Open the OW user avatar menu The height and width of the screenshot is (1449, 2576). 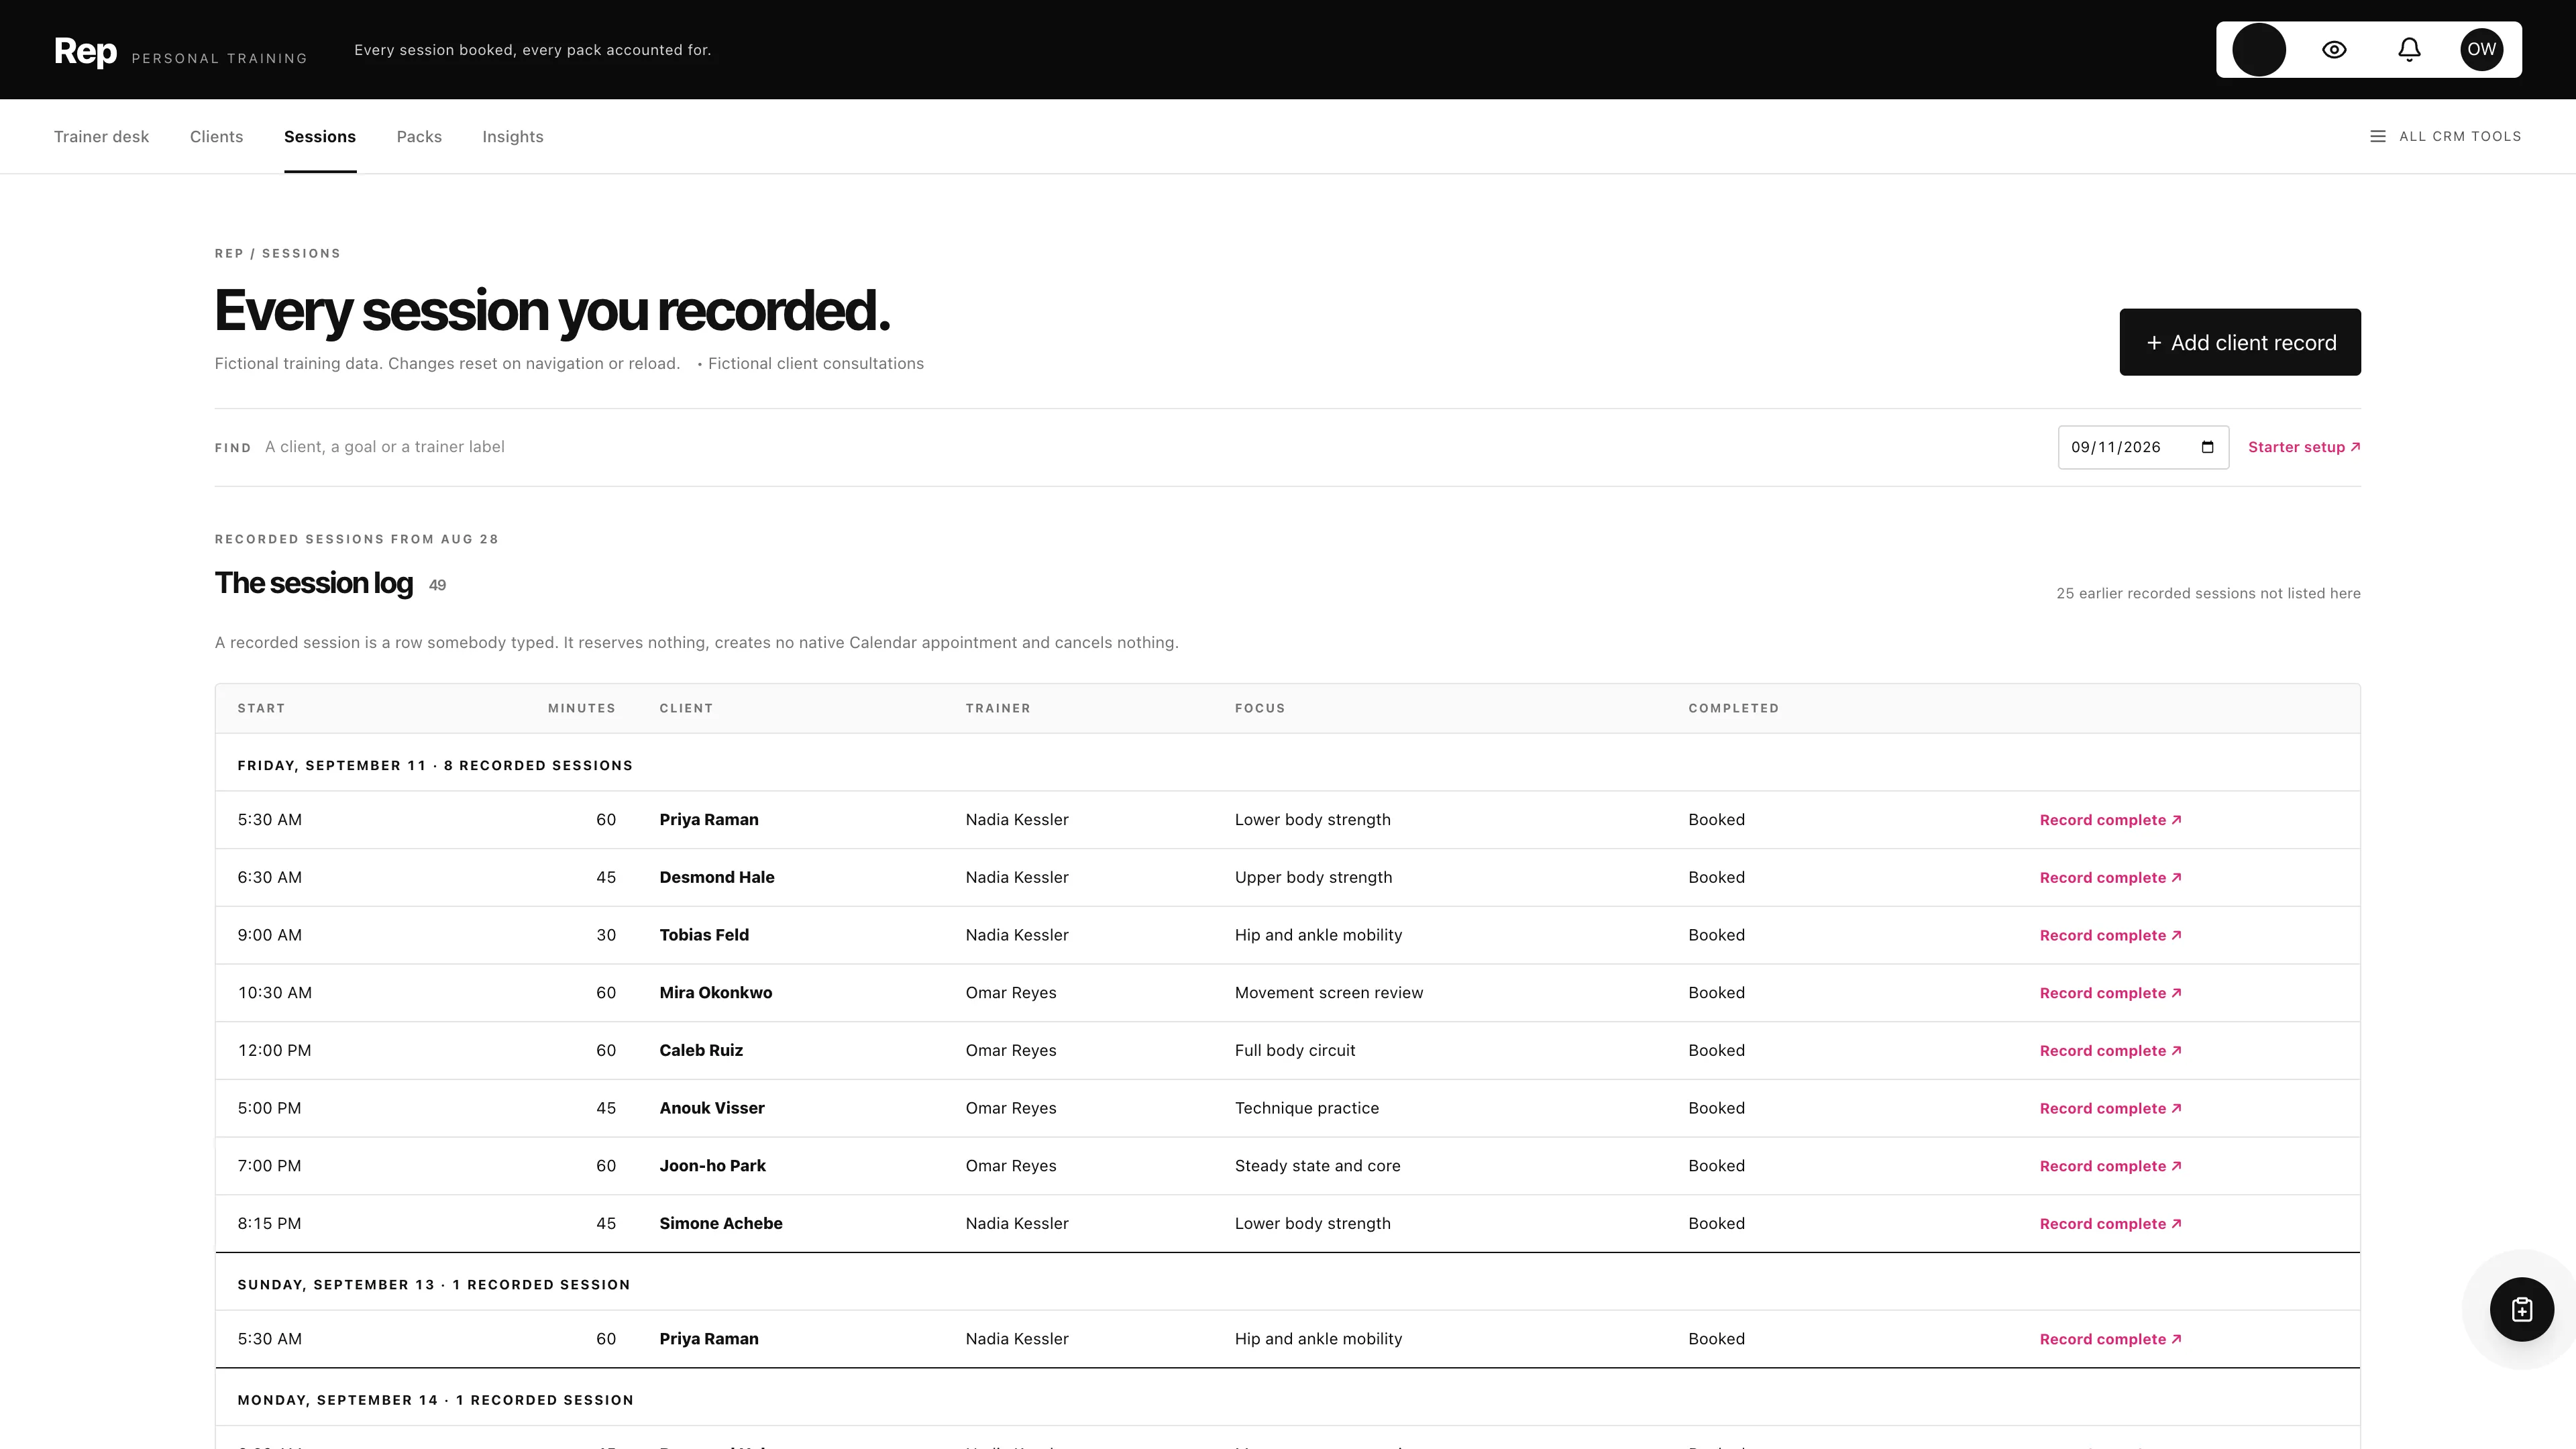[x=2481, y=50]
